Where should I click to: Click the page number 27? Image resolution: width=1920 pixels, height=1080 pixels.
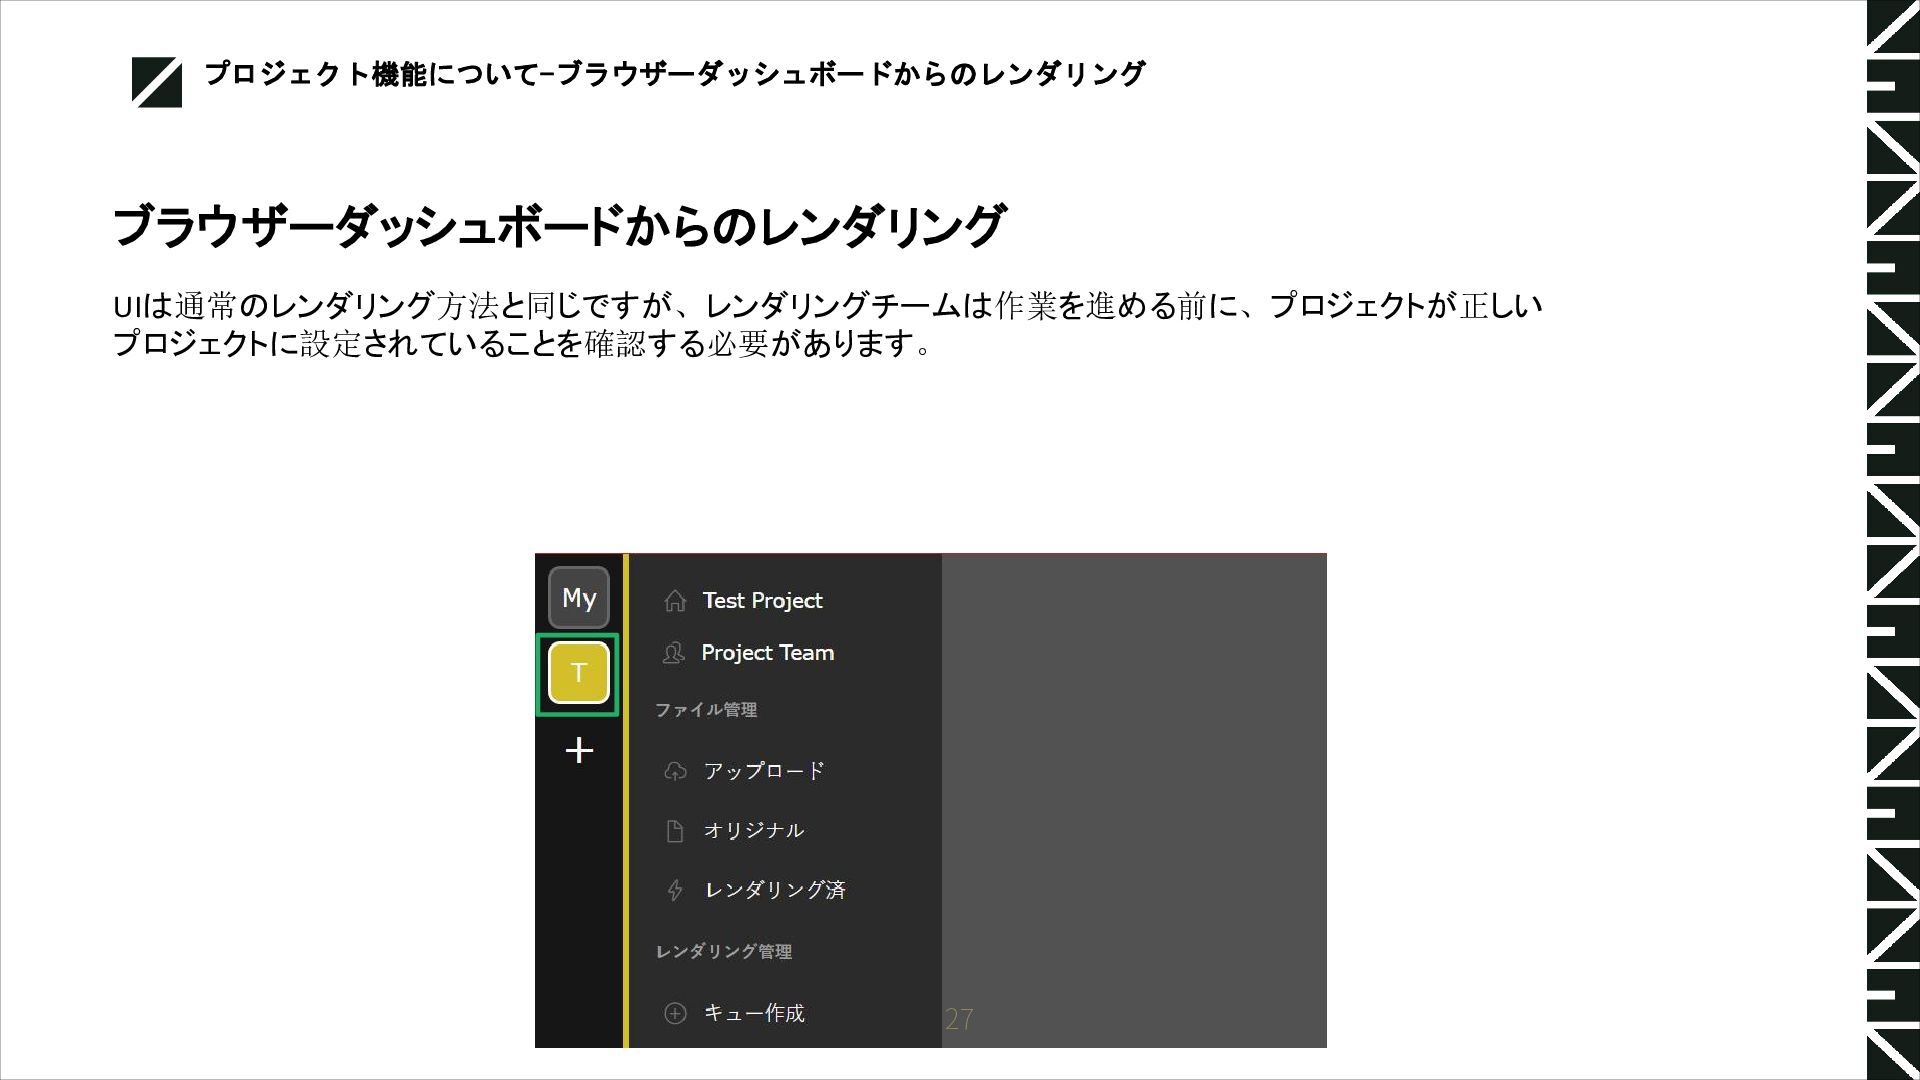(959, 1019)
